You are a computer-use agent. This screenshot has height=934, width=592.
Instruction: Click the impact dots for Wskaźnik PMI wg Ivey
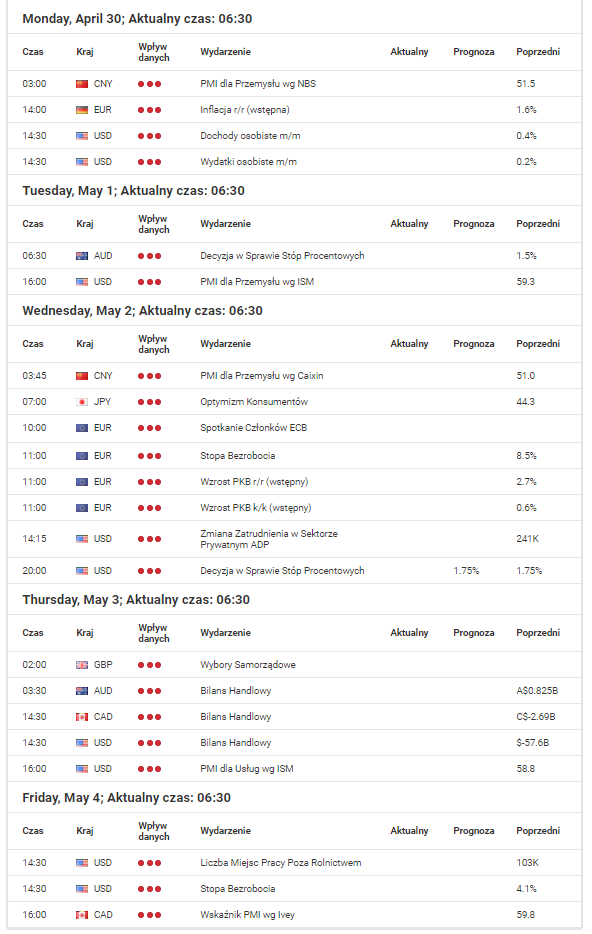coord(149,916)
